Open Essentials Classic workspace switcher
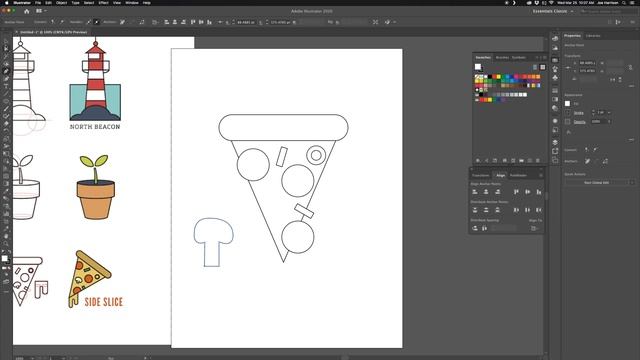This screenshot has width=640, height=360. tap(553, 11)
